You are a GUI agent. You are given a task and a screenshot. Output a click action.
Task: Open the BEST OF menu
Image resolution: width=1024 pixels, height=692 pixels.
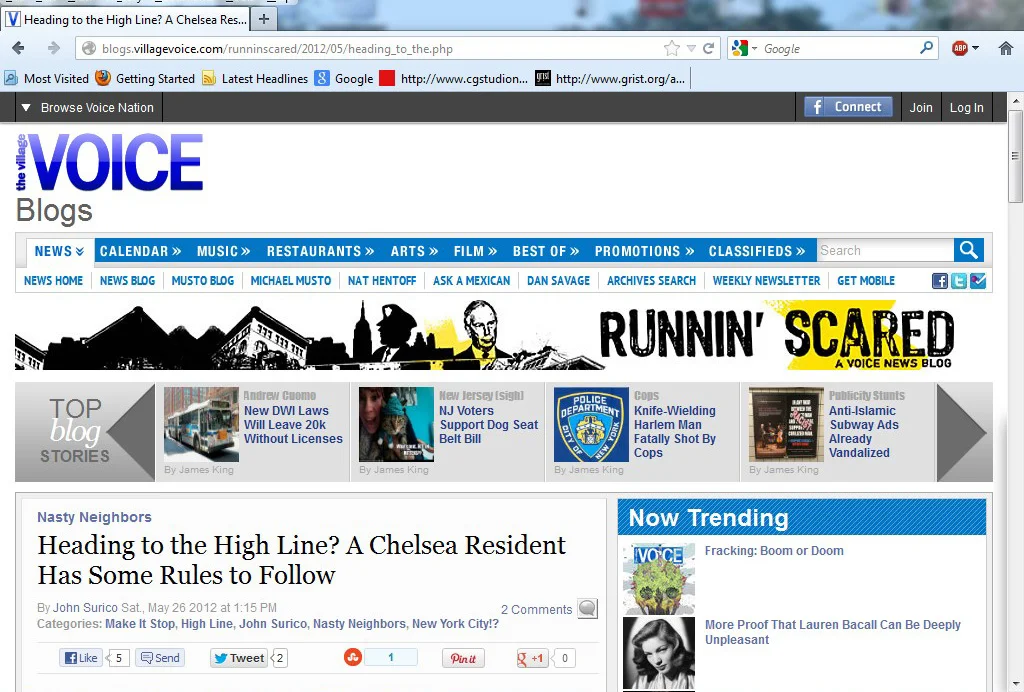click(x=546, y=251)
